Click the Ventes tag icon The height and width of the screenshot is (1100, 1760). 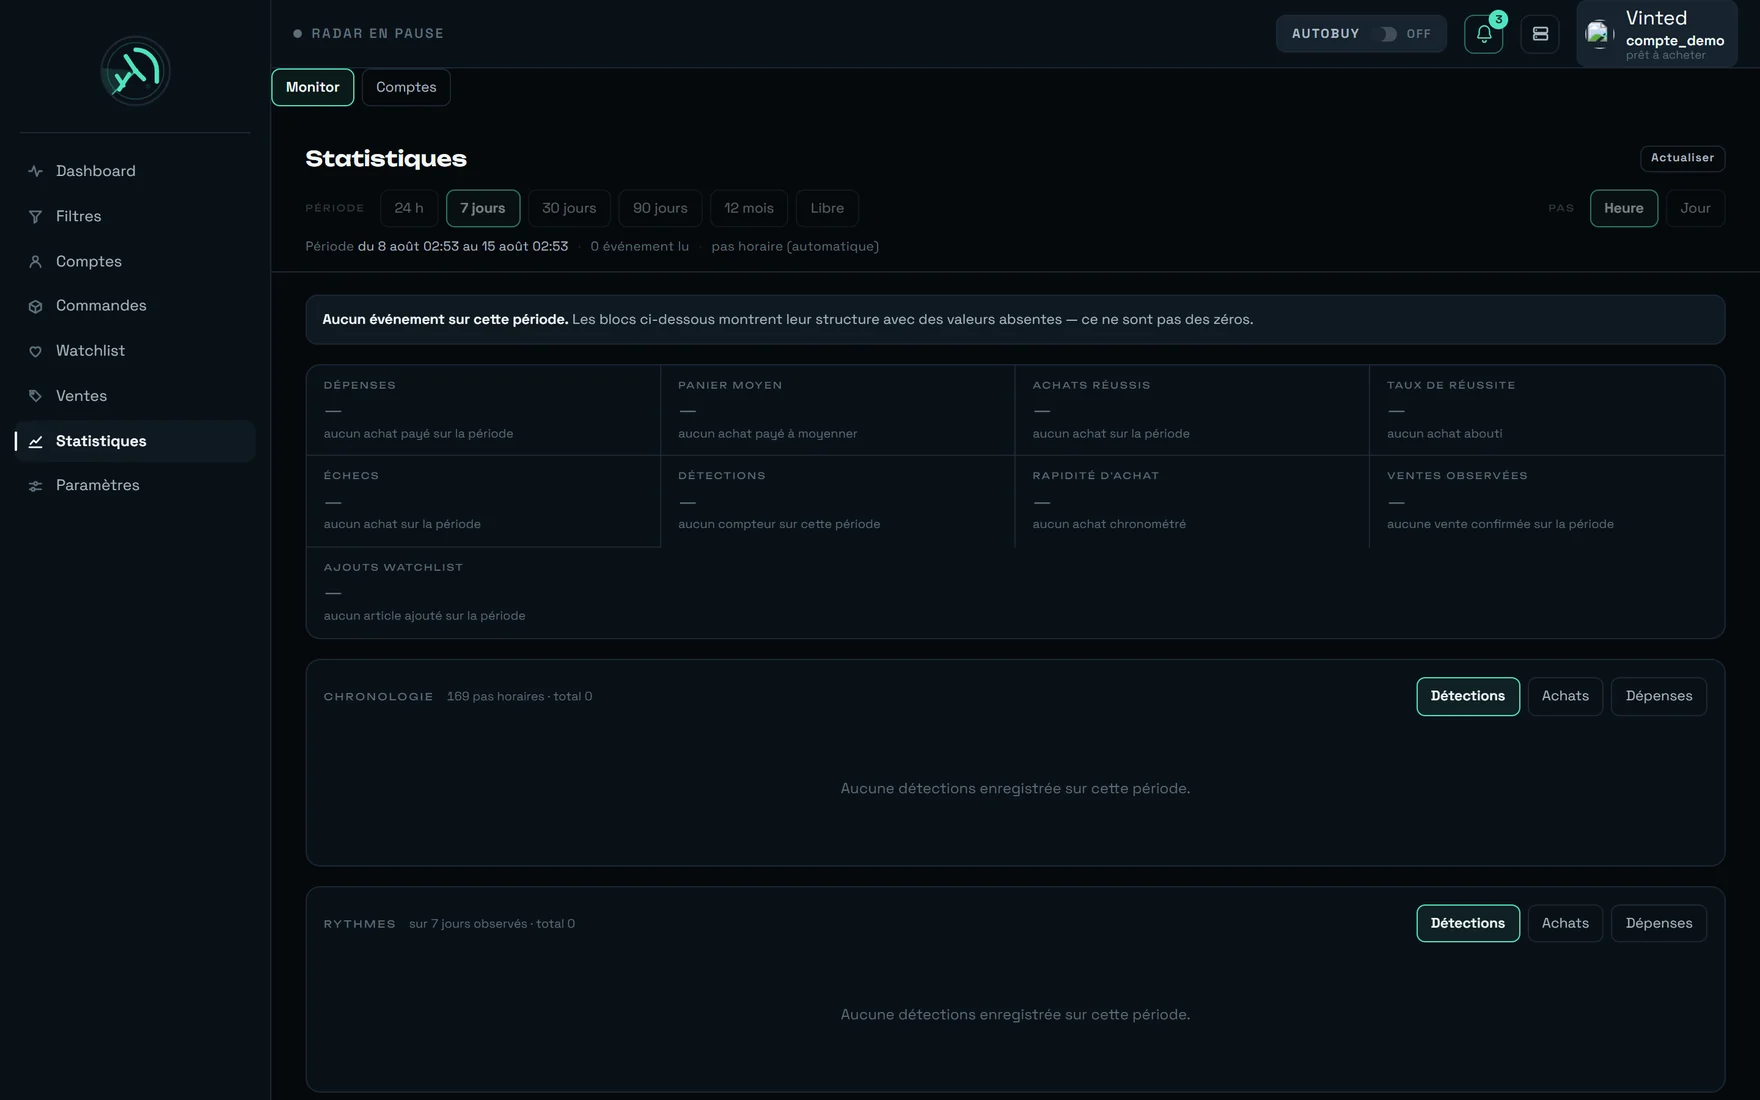(35, 396)
